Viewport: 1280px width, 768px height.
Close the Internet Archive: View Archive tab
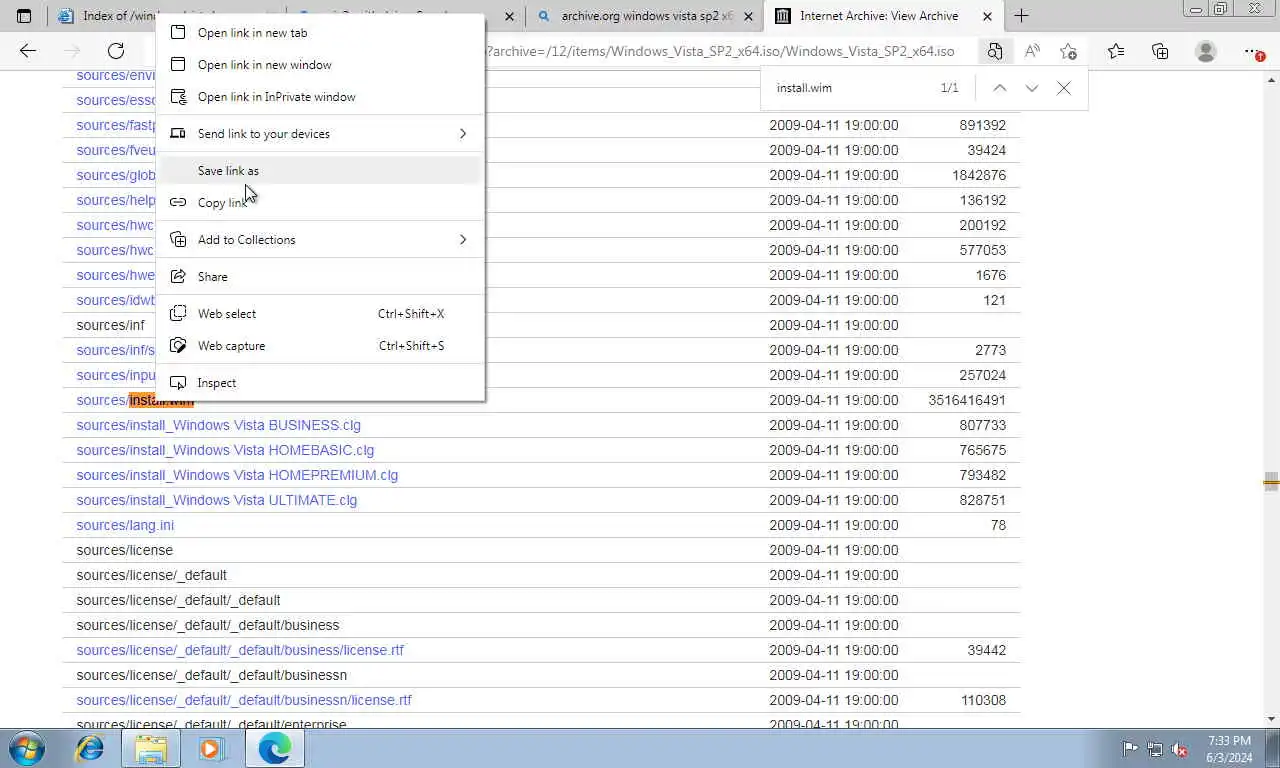[988, 16]
